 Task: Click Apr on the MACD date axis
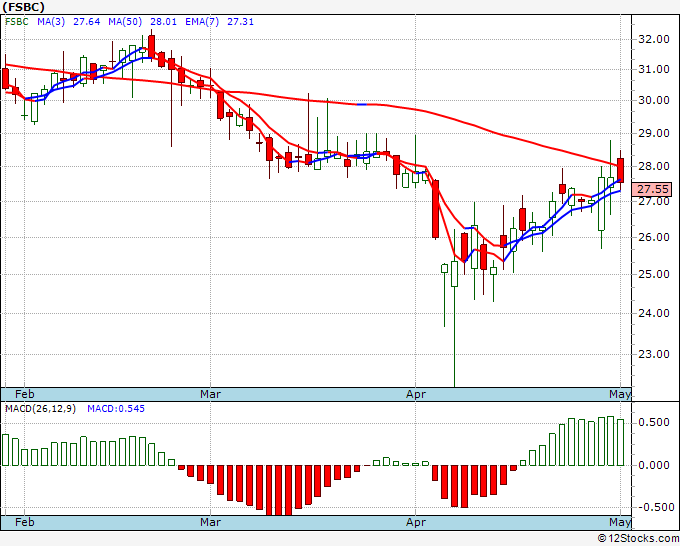(x=416, y=522)
